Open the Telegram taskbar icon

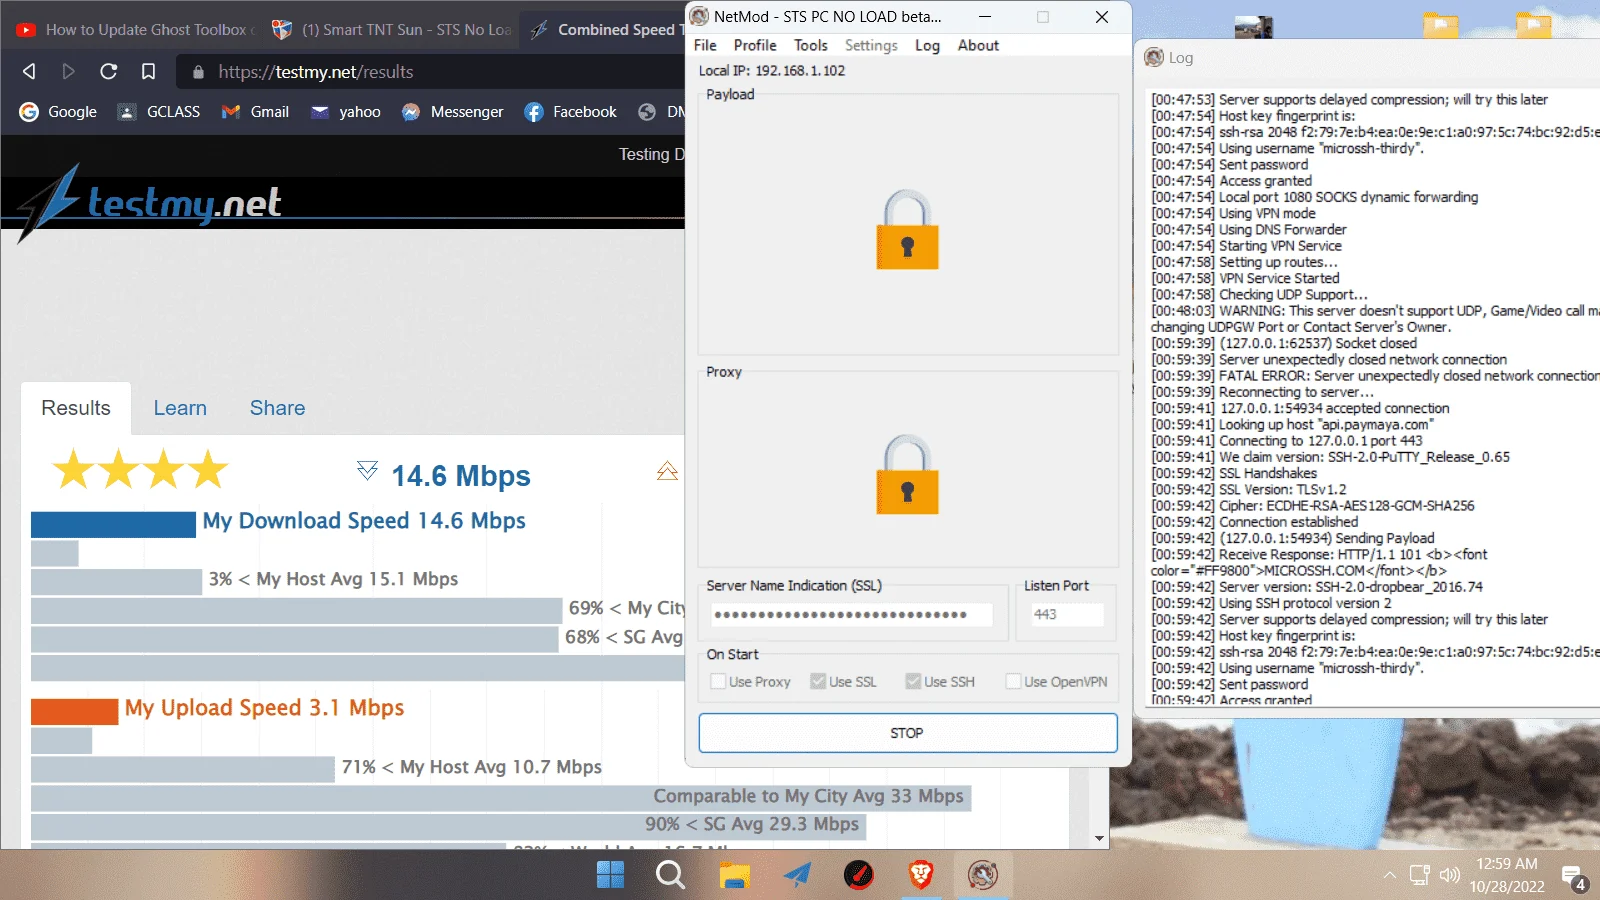click(x=797, y=875)
